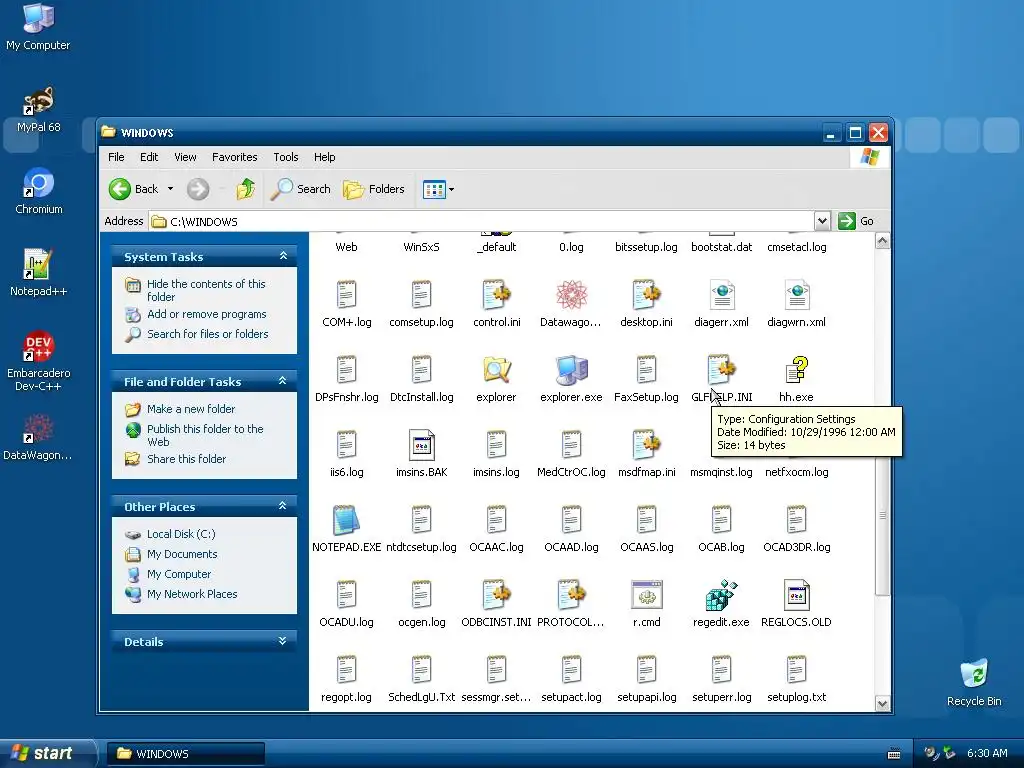Click the 6:30 AM system clock
Image resolution: width=1024 pixels, height=768 pixels.
point(987,754)
